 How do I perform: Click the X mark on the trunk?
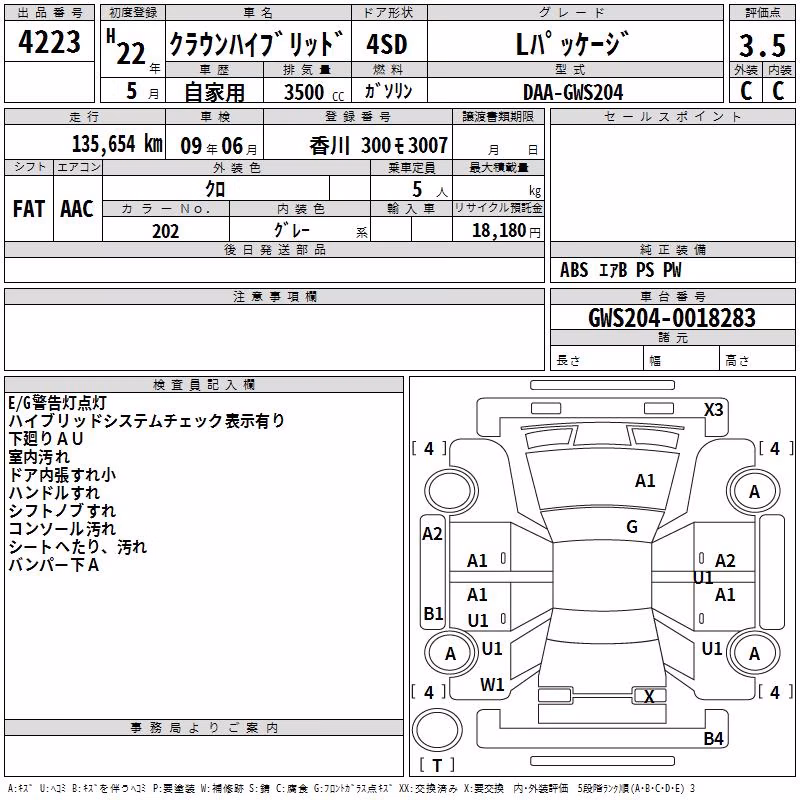pos(649,696)
